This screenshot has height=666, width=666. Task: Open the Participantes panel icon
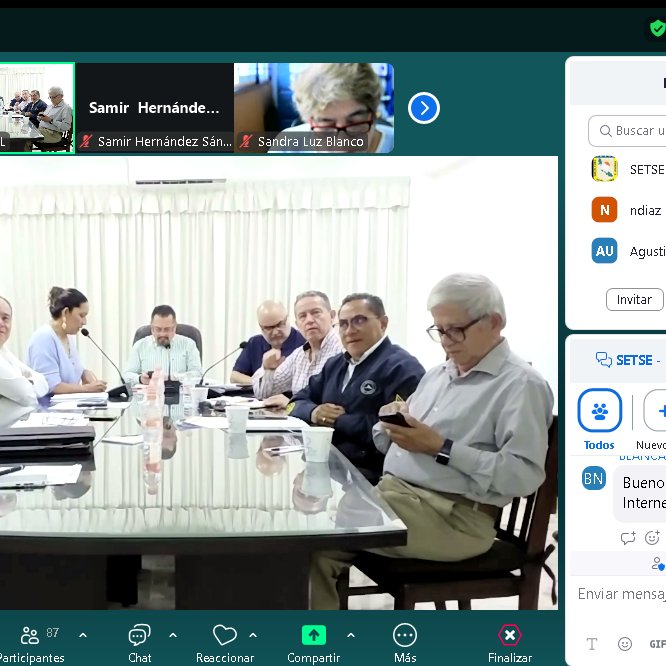(30, 635)
